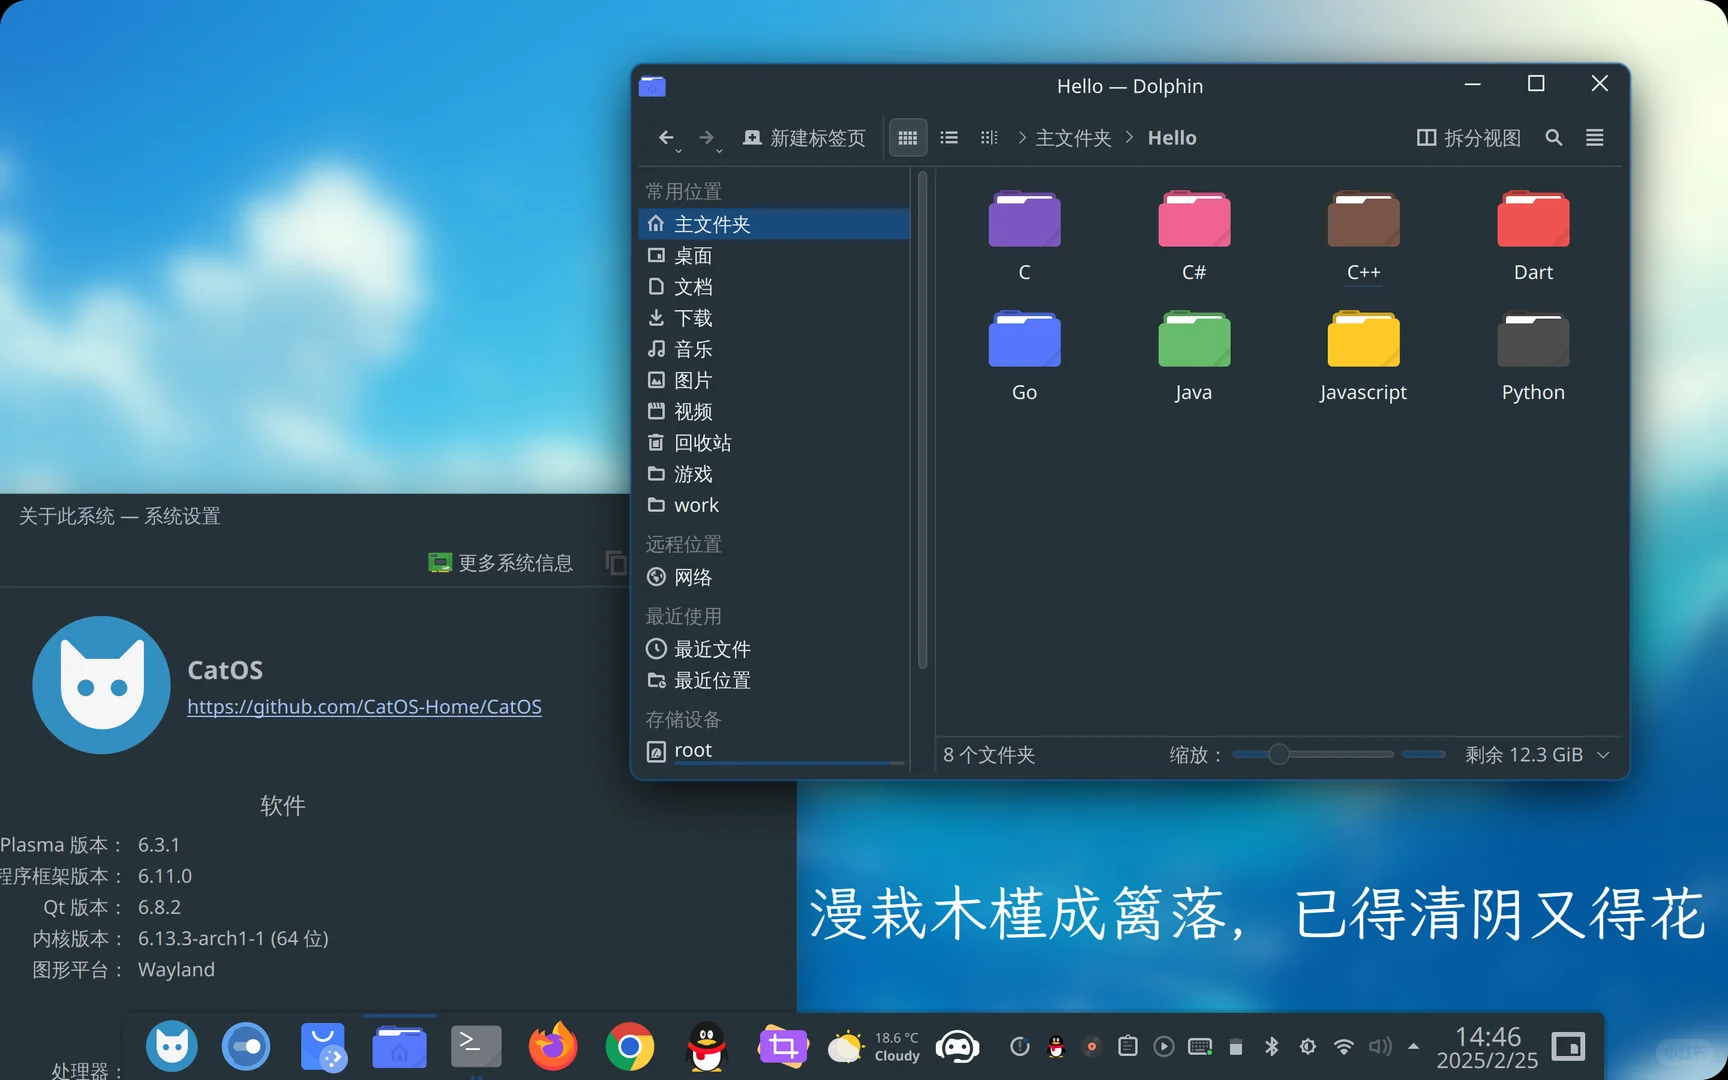This screenshot has height=1080, width=1728.
Task: Mute the speaker via tray volume icon
Action: coord(1381,1046)
